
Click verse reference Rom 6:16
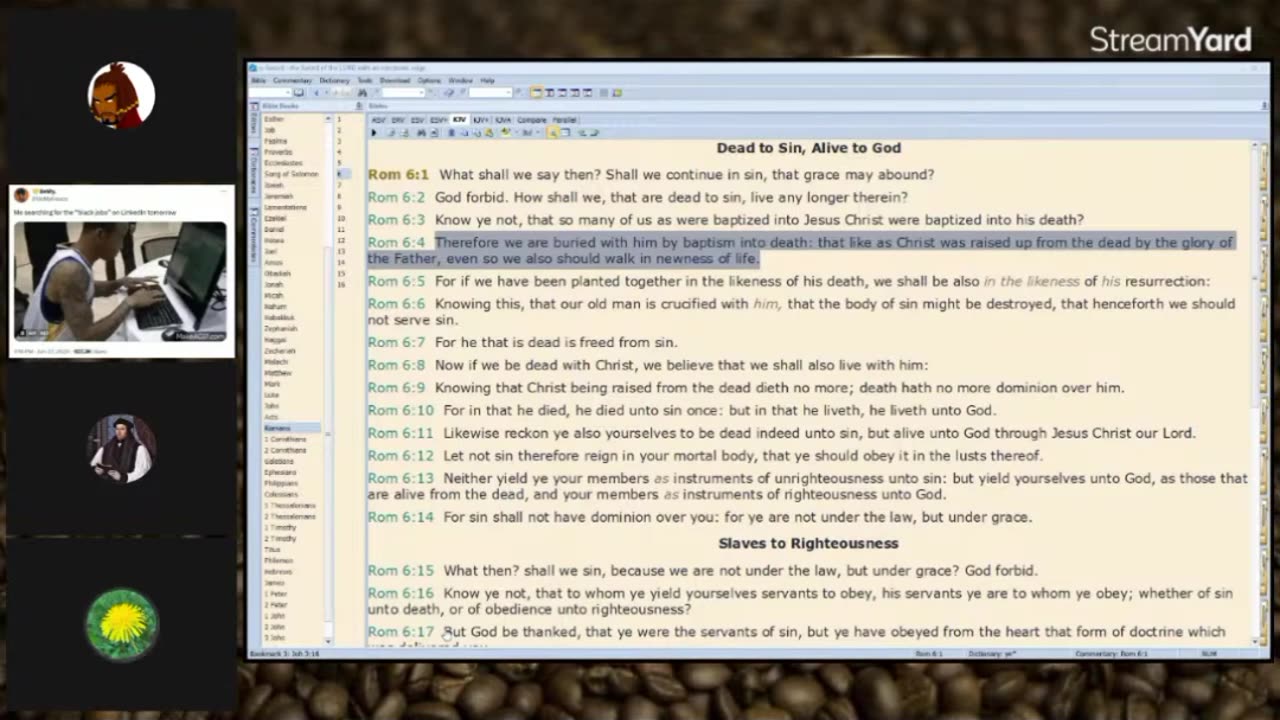[400, 593]
